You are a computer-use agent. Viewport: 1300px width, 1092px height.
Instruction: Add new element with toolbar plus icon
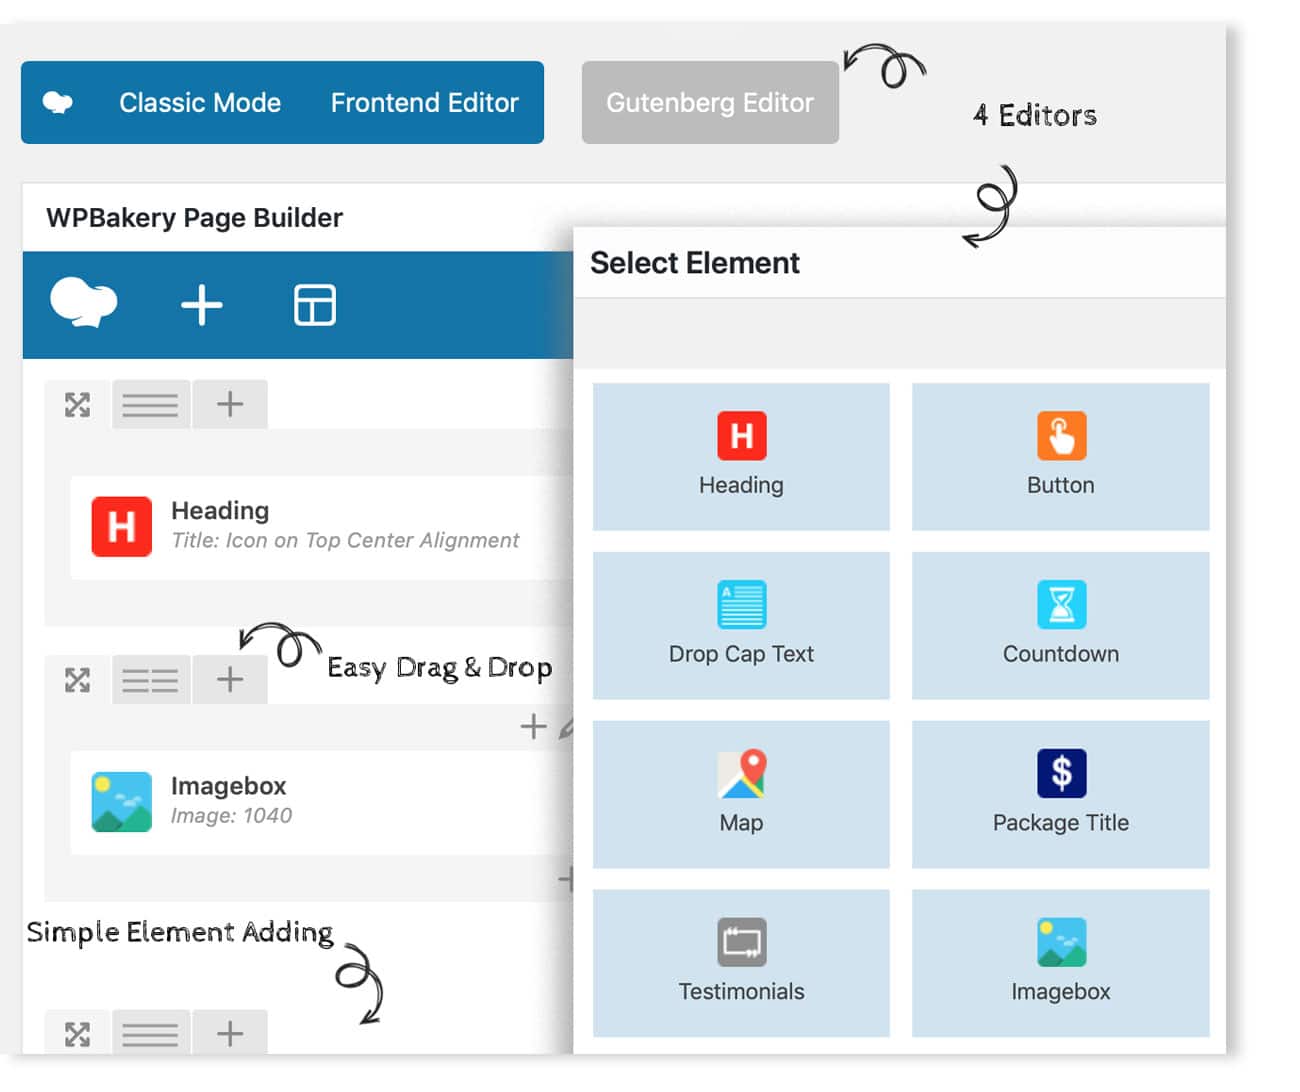(201, 305)
